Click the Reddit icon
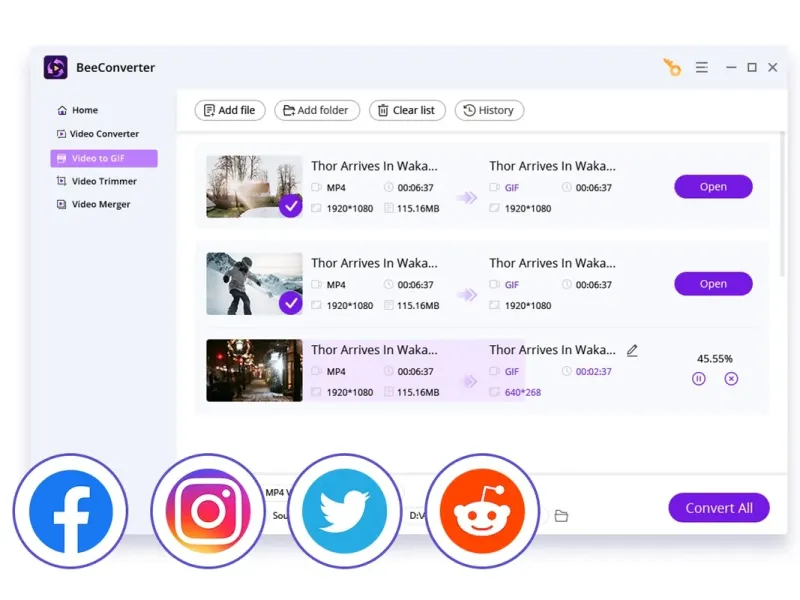 (x=482, y=511)
